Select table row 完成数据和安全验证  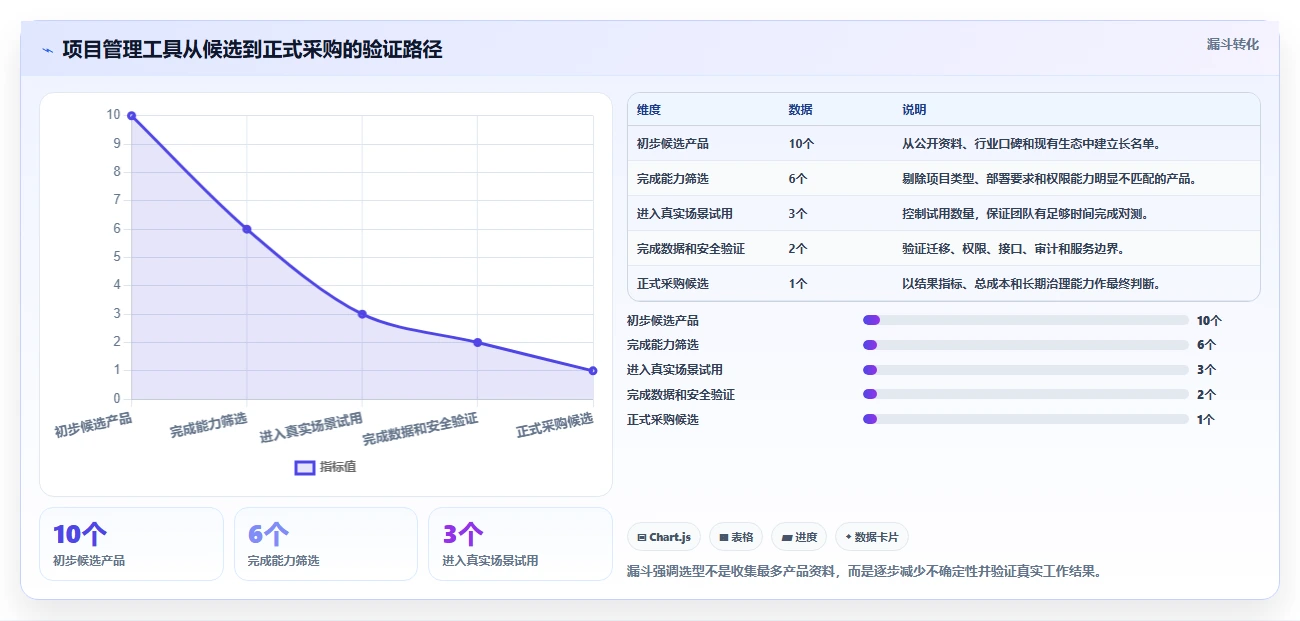943,249
